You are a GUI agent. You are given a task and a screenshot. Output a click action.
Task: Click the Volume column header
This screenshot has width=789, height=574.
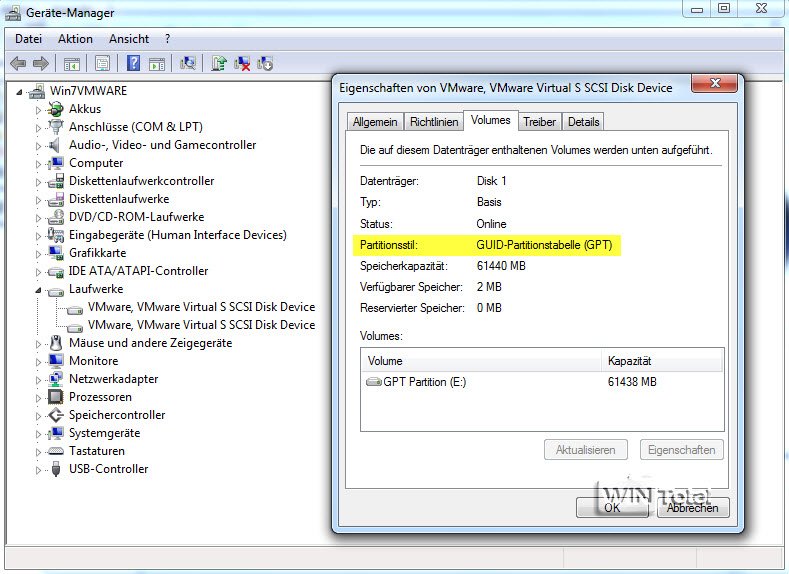click(x=482, y=361)
